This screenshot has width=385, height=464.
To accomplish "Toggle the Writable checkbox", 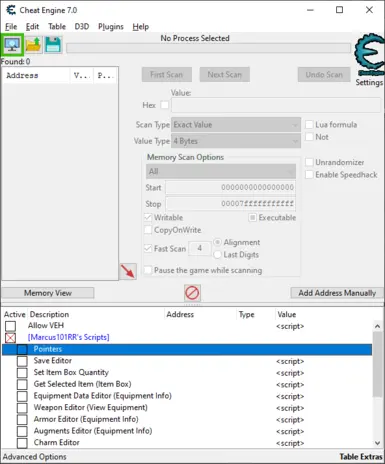I will coord(148,218).
